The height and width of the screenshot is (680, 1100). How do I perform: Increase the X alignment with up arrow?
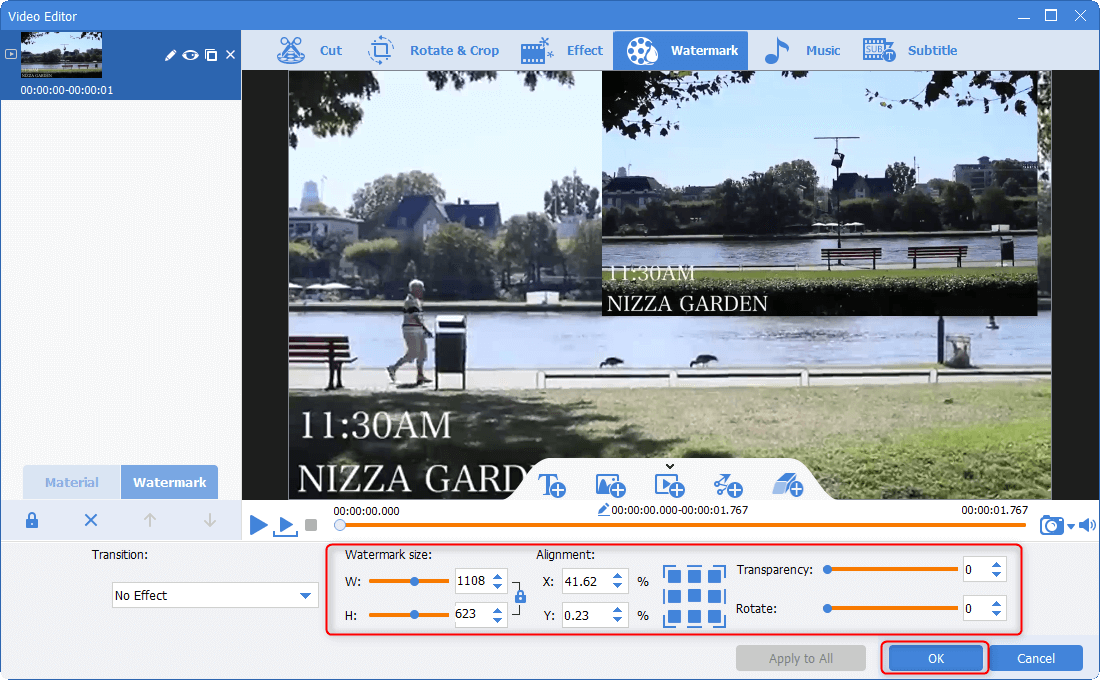pos(617,577)
